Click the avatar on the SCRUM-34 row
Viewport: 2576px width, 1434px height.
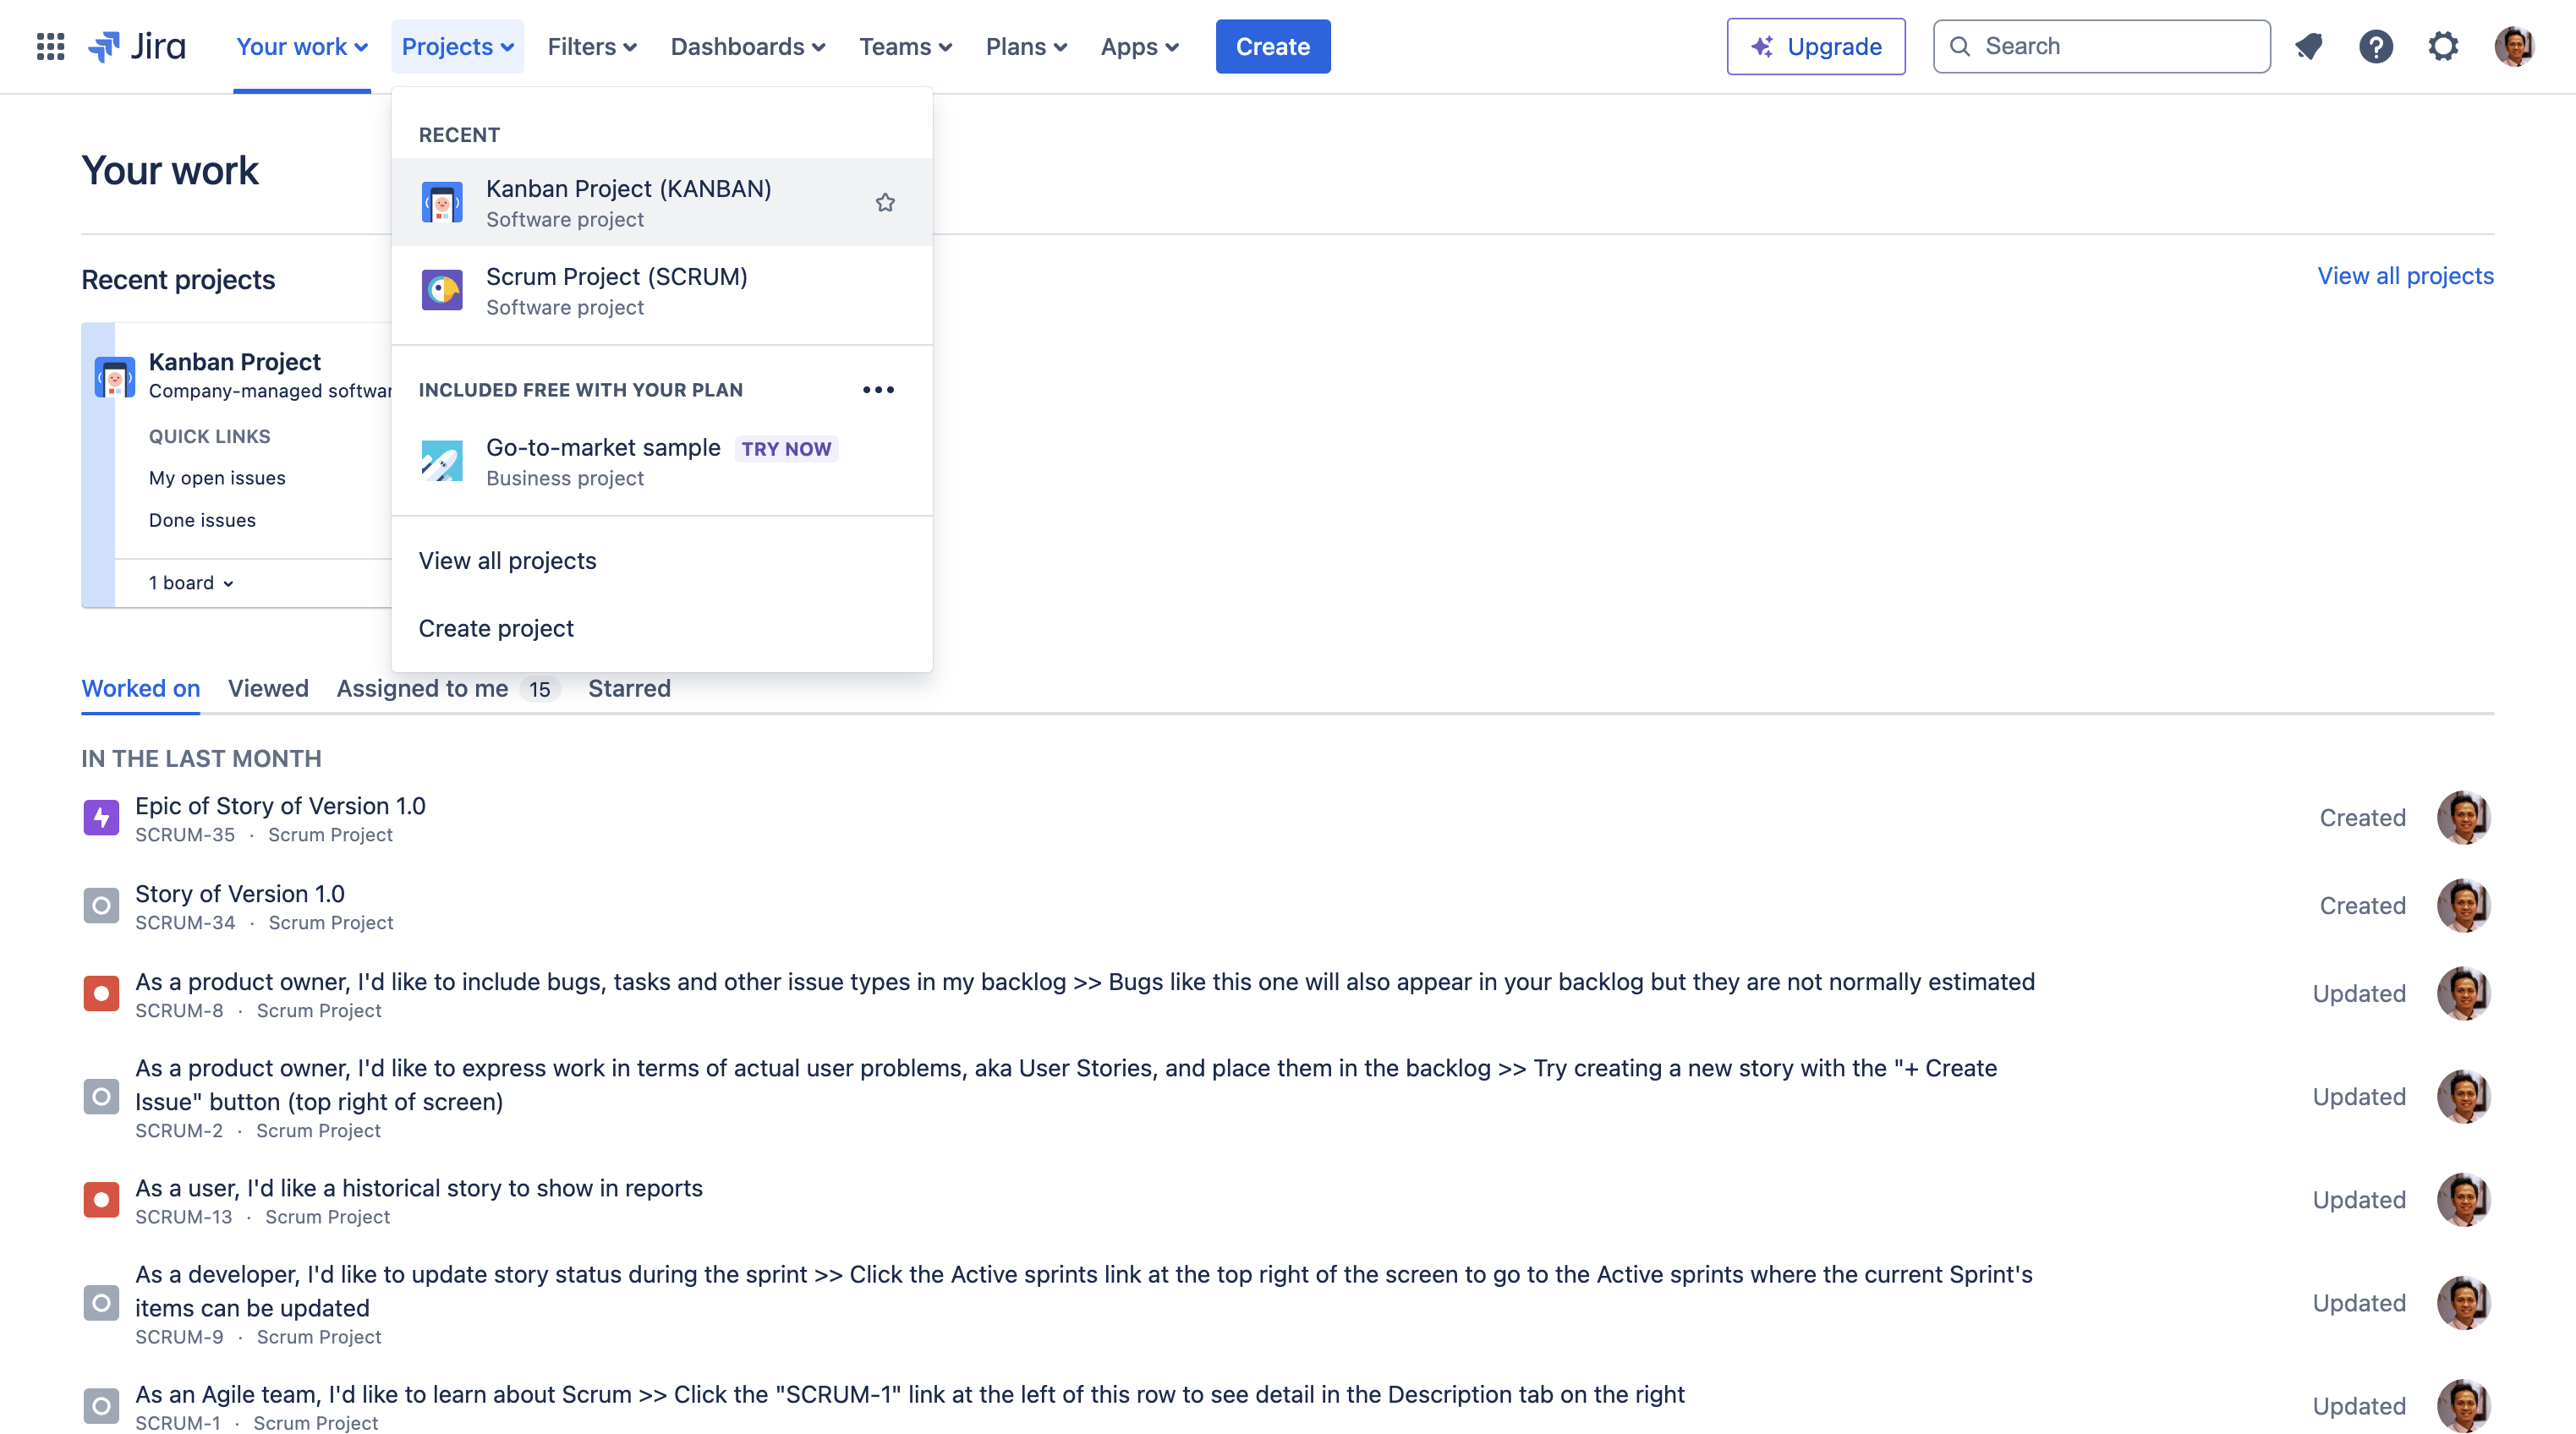(2464, 906)
